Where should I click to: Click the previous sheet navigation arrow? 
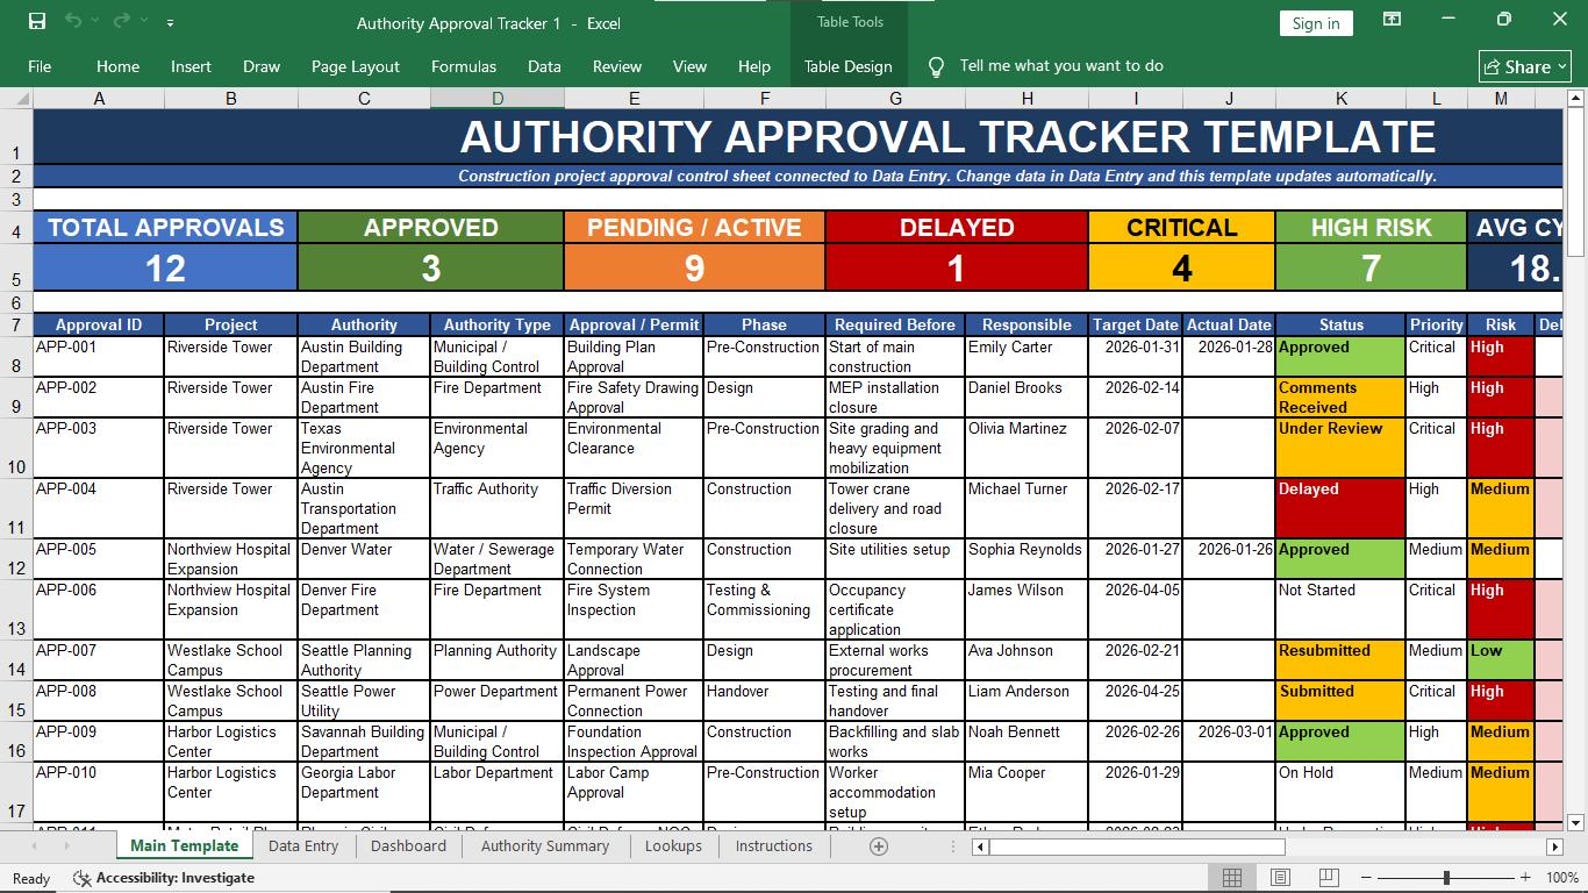click(35, 846)
